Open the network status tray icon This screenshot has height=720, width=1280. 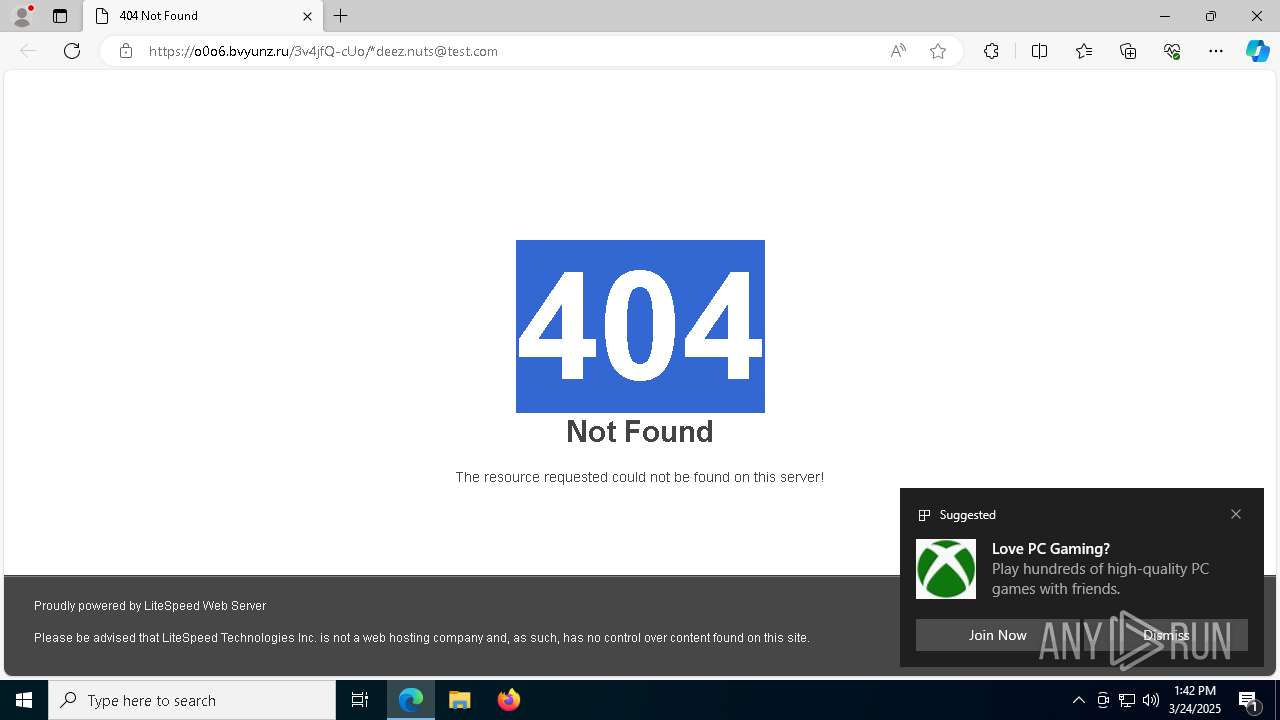click(x=1127, y=700)
